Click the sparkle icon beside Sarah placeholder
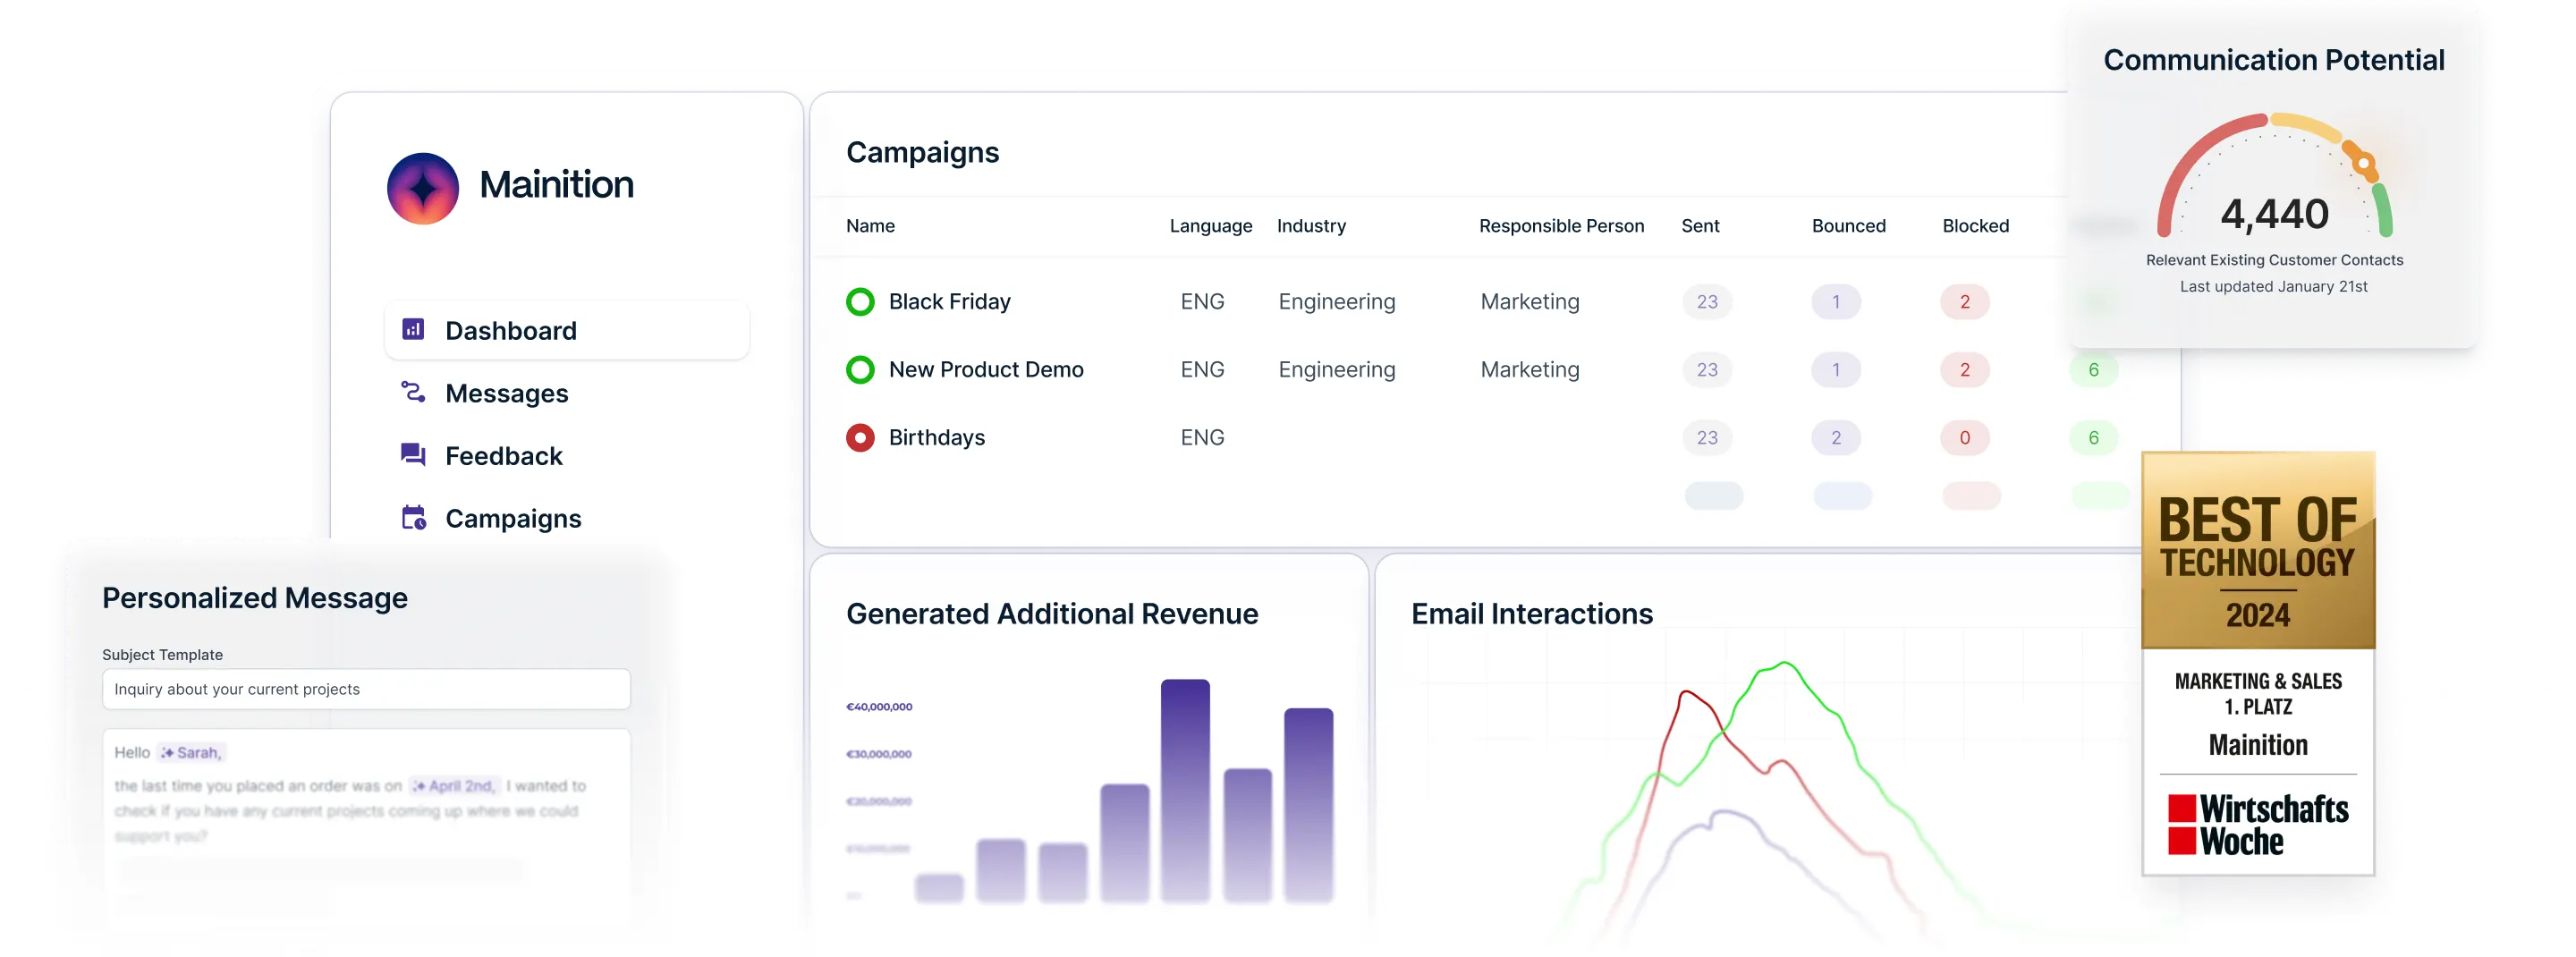 click(168, 752)
